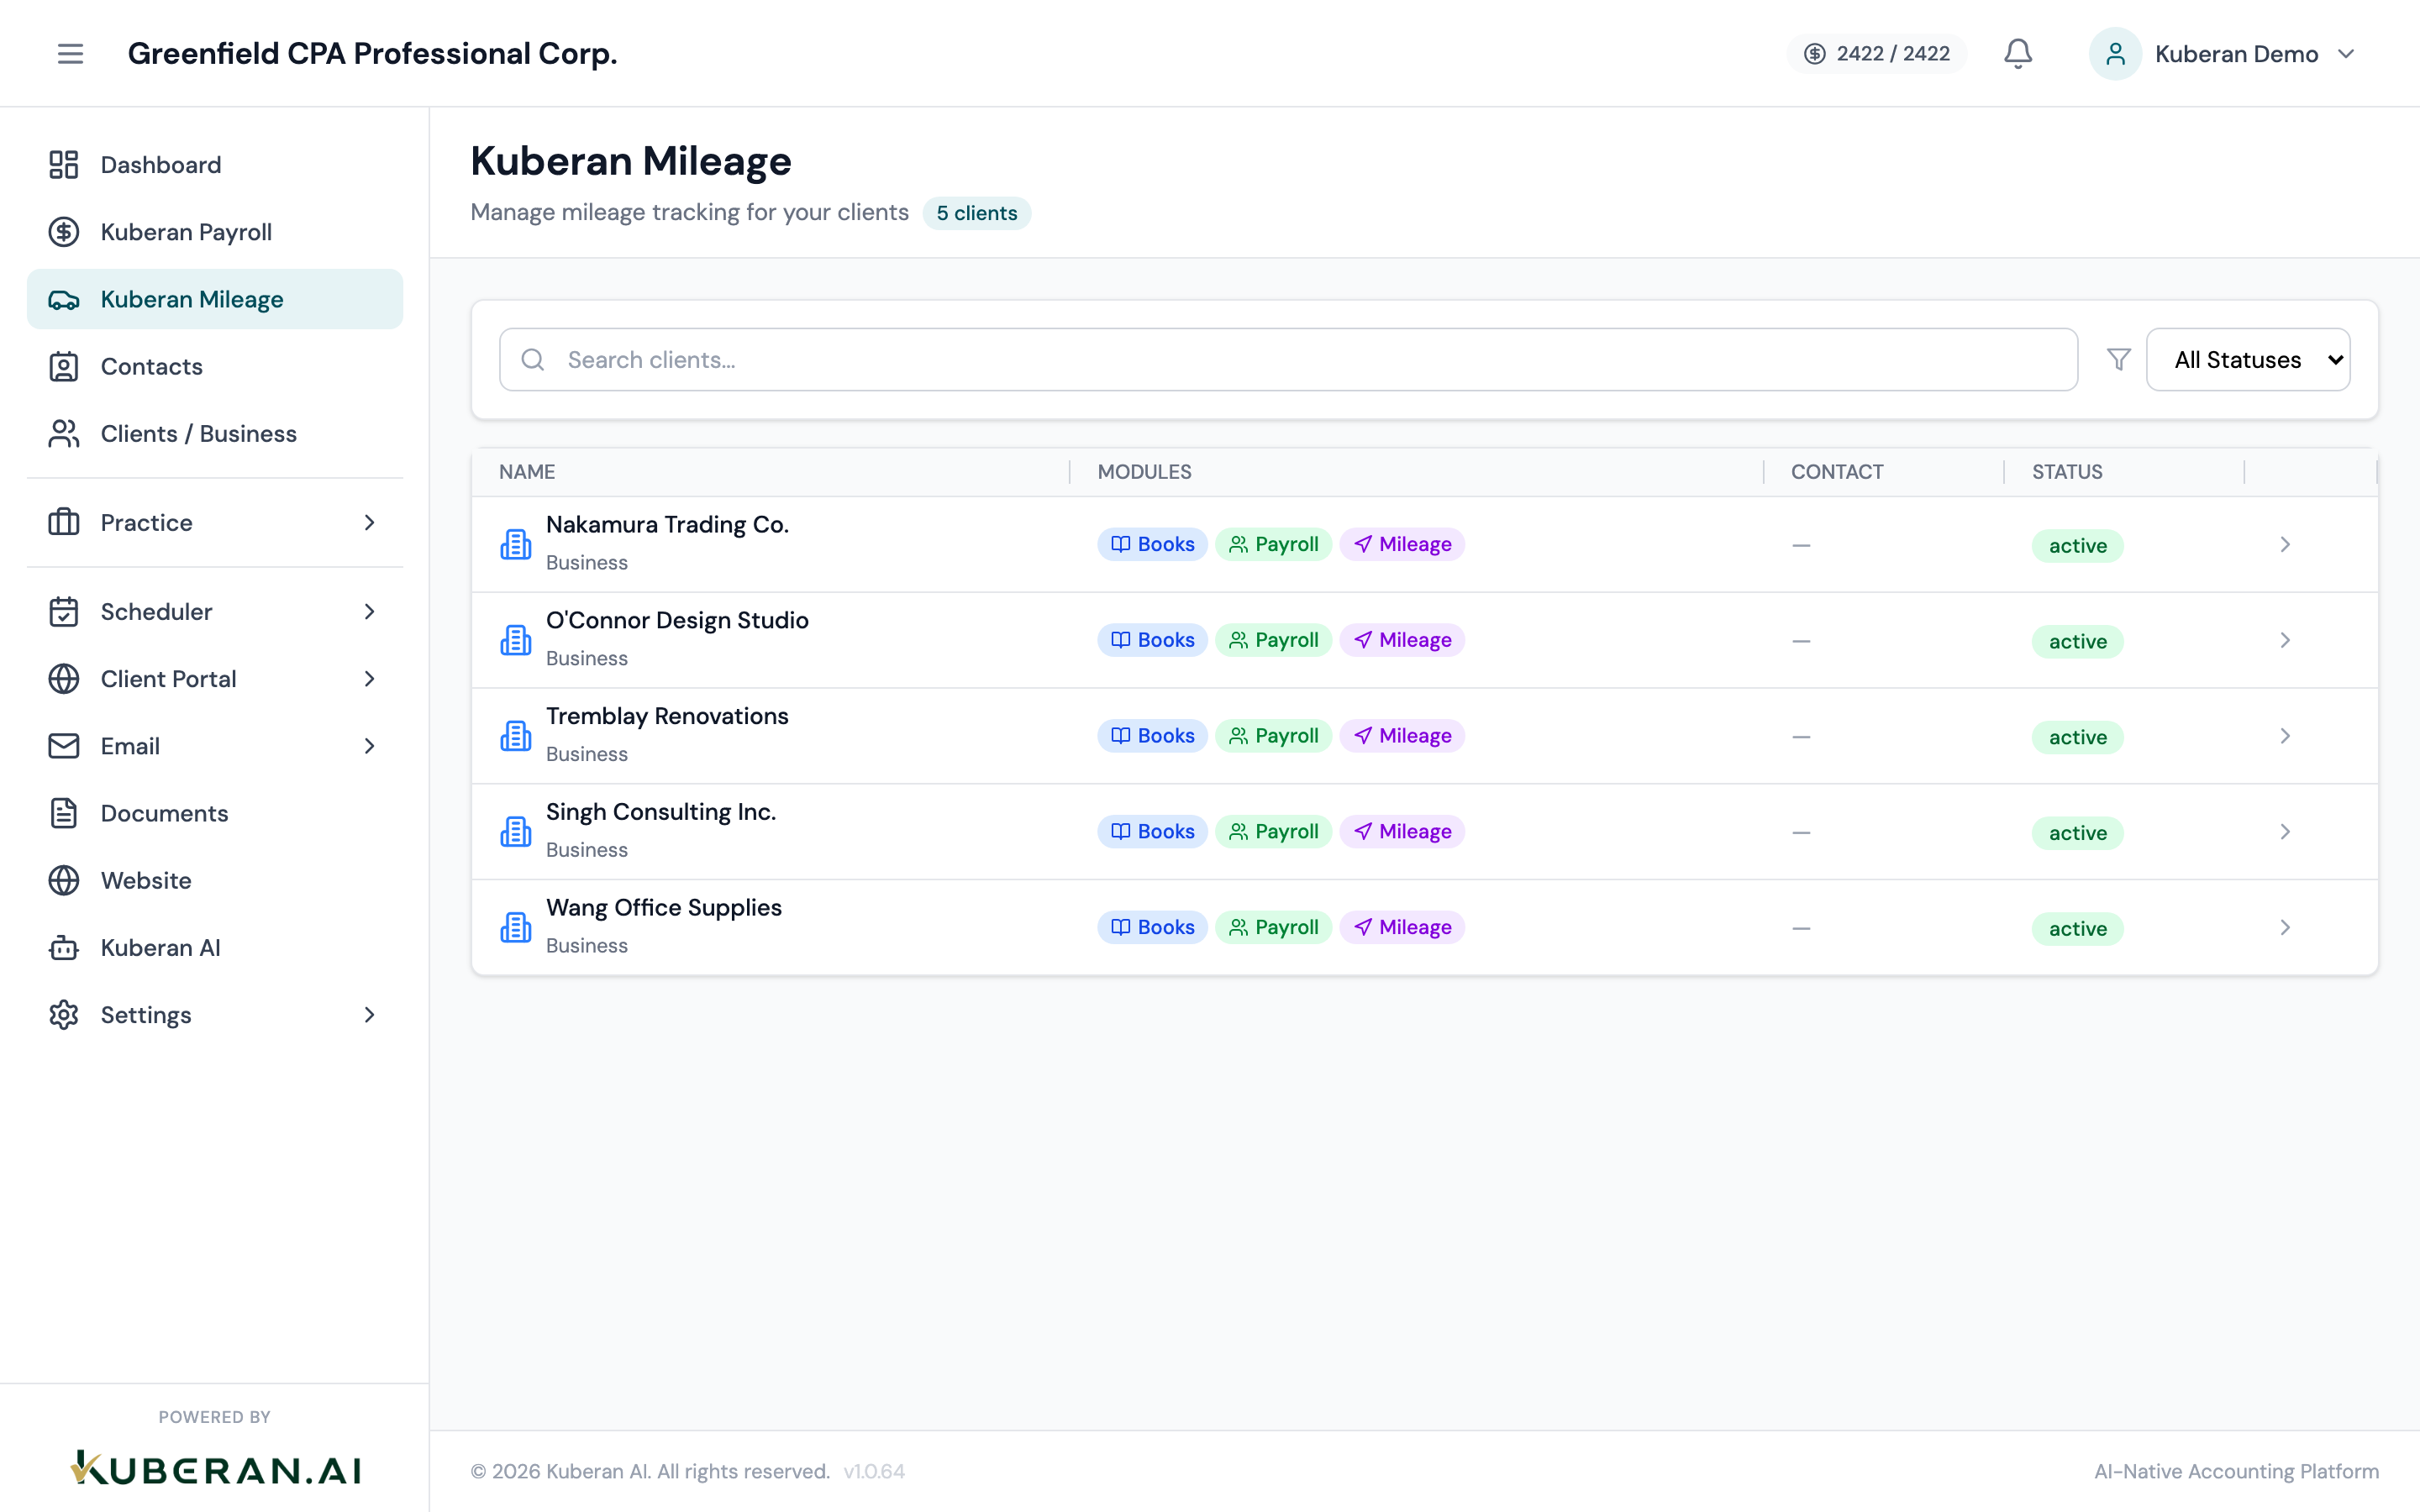Viewport: 2420px width, 1512px height.
Task: Sort by NAME column header
Action: [x=527, y=472]
